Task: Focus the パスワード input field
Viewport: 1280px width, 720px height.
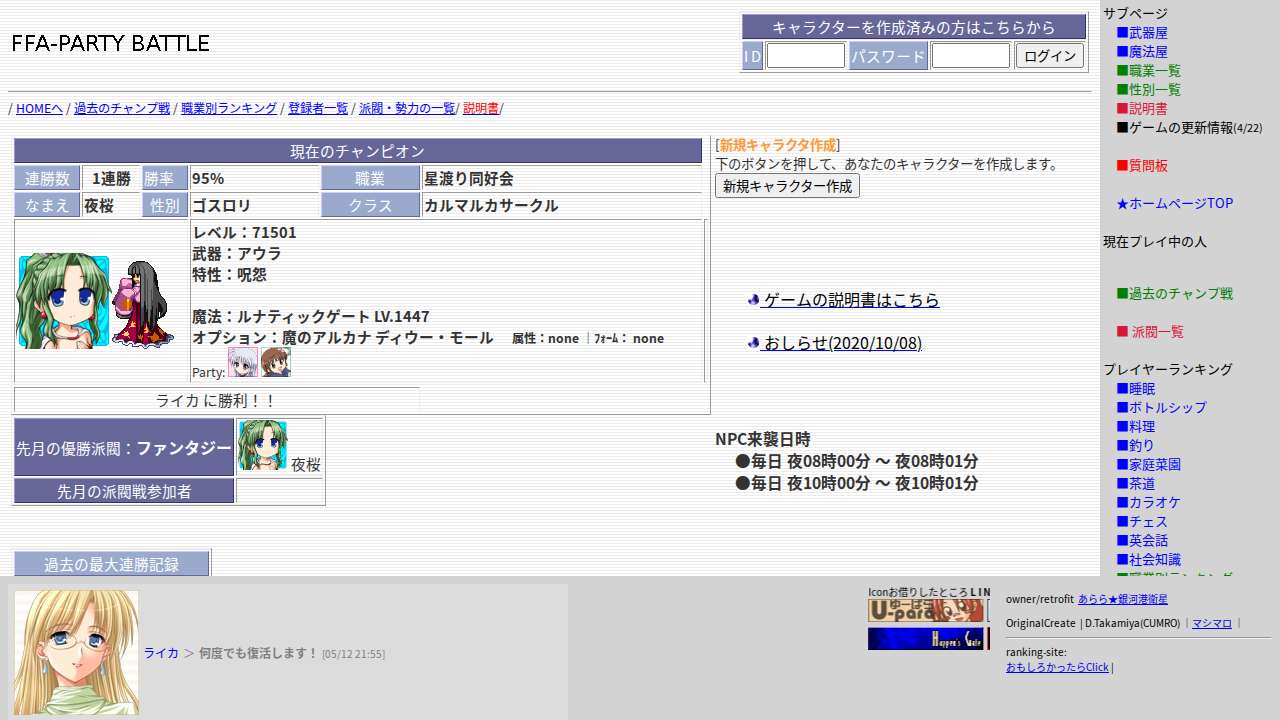Action: click(x=971, y=56)
